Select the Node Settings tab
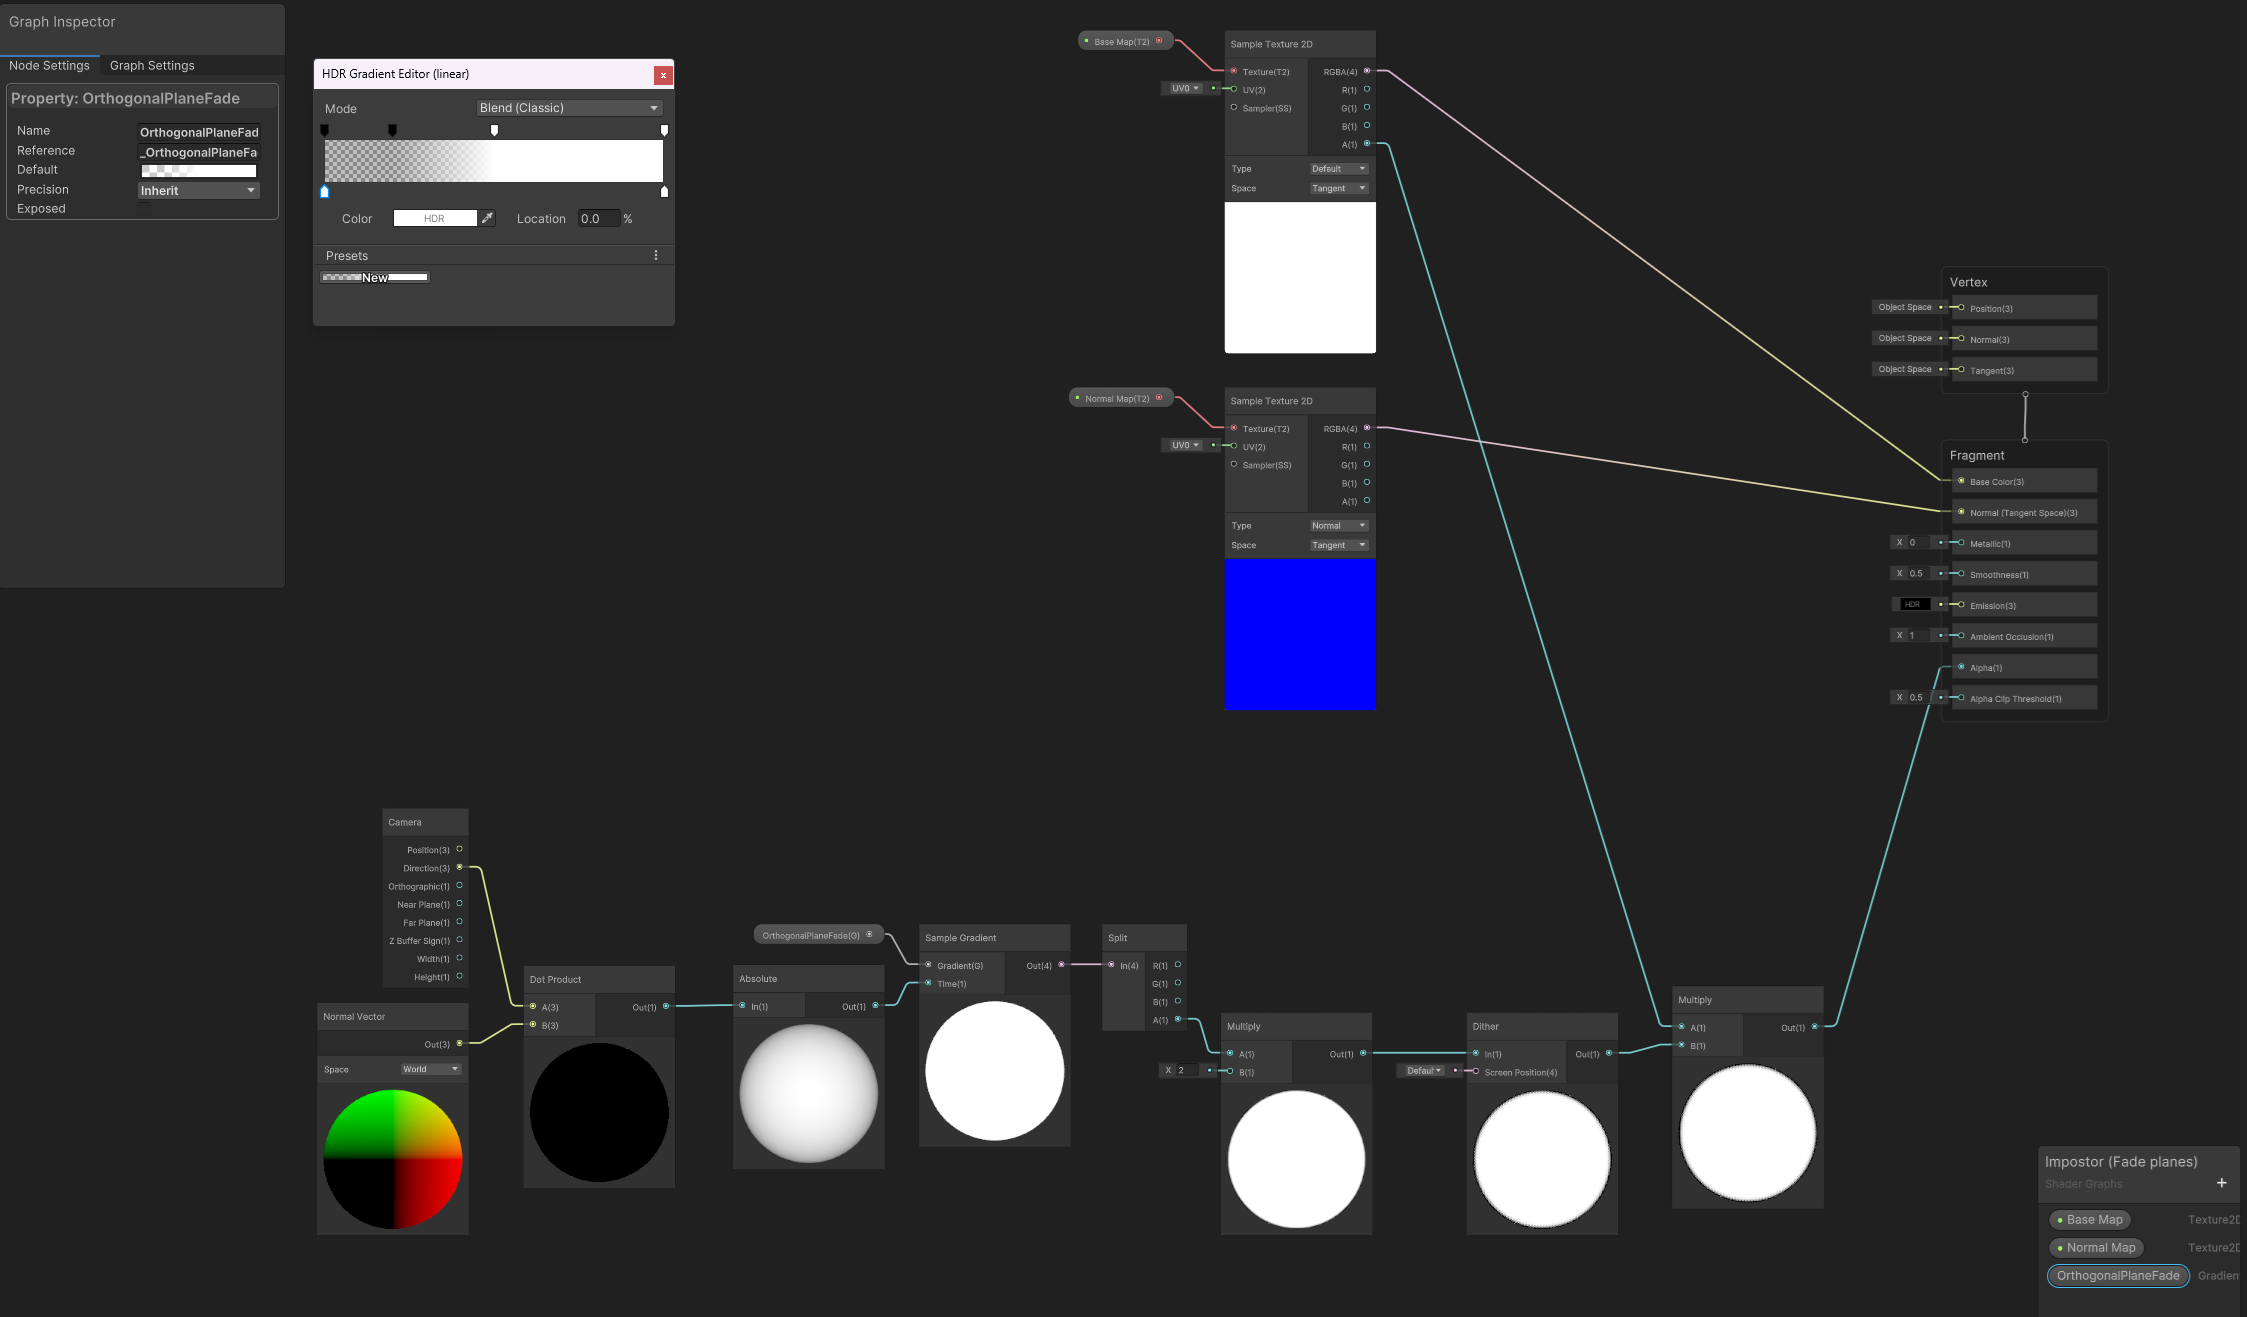 [x=49, y=66]
